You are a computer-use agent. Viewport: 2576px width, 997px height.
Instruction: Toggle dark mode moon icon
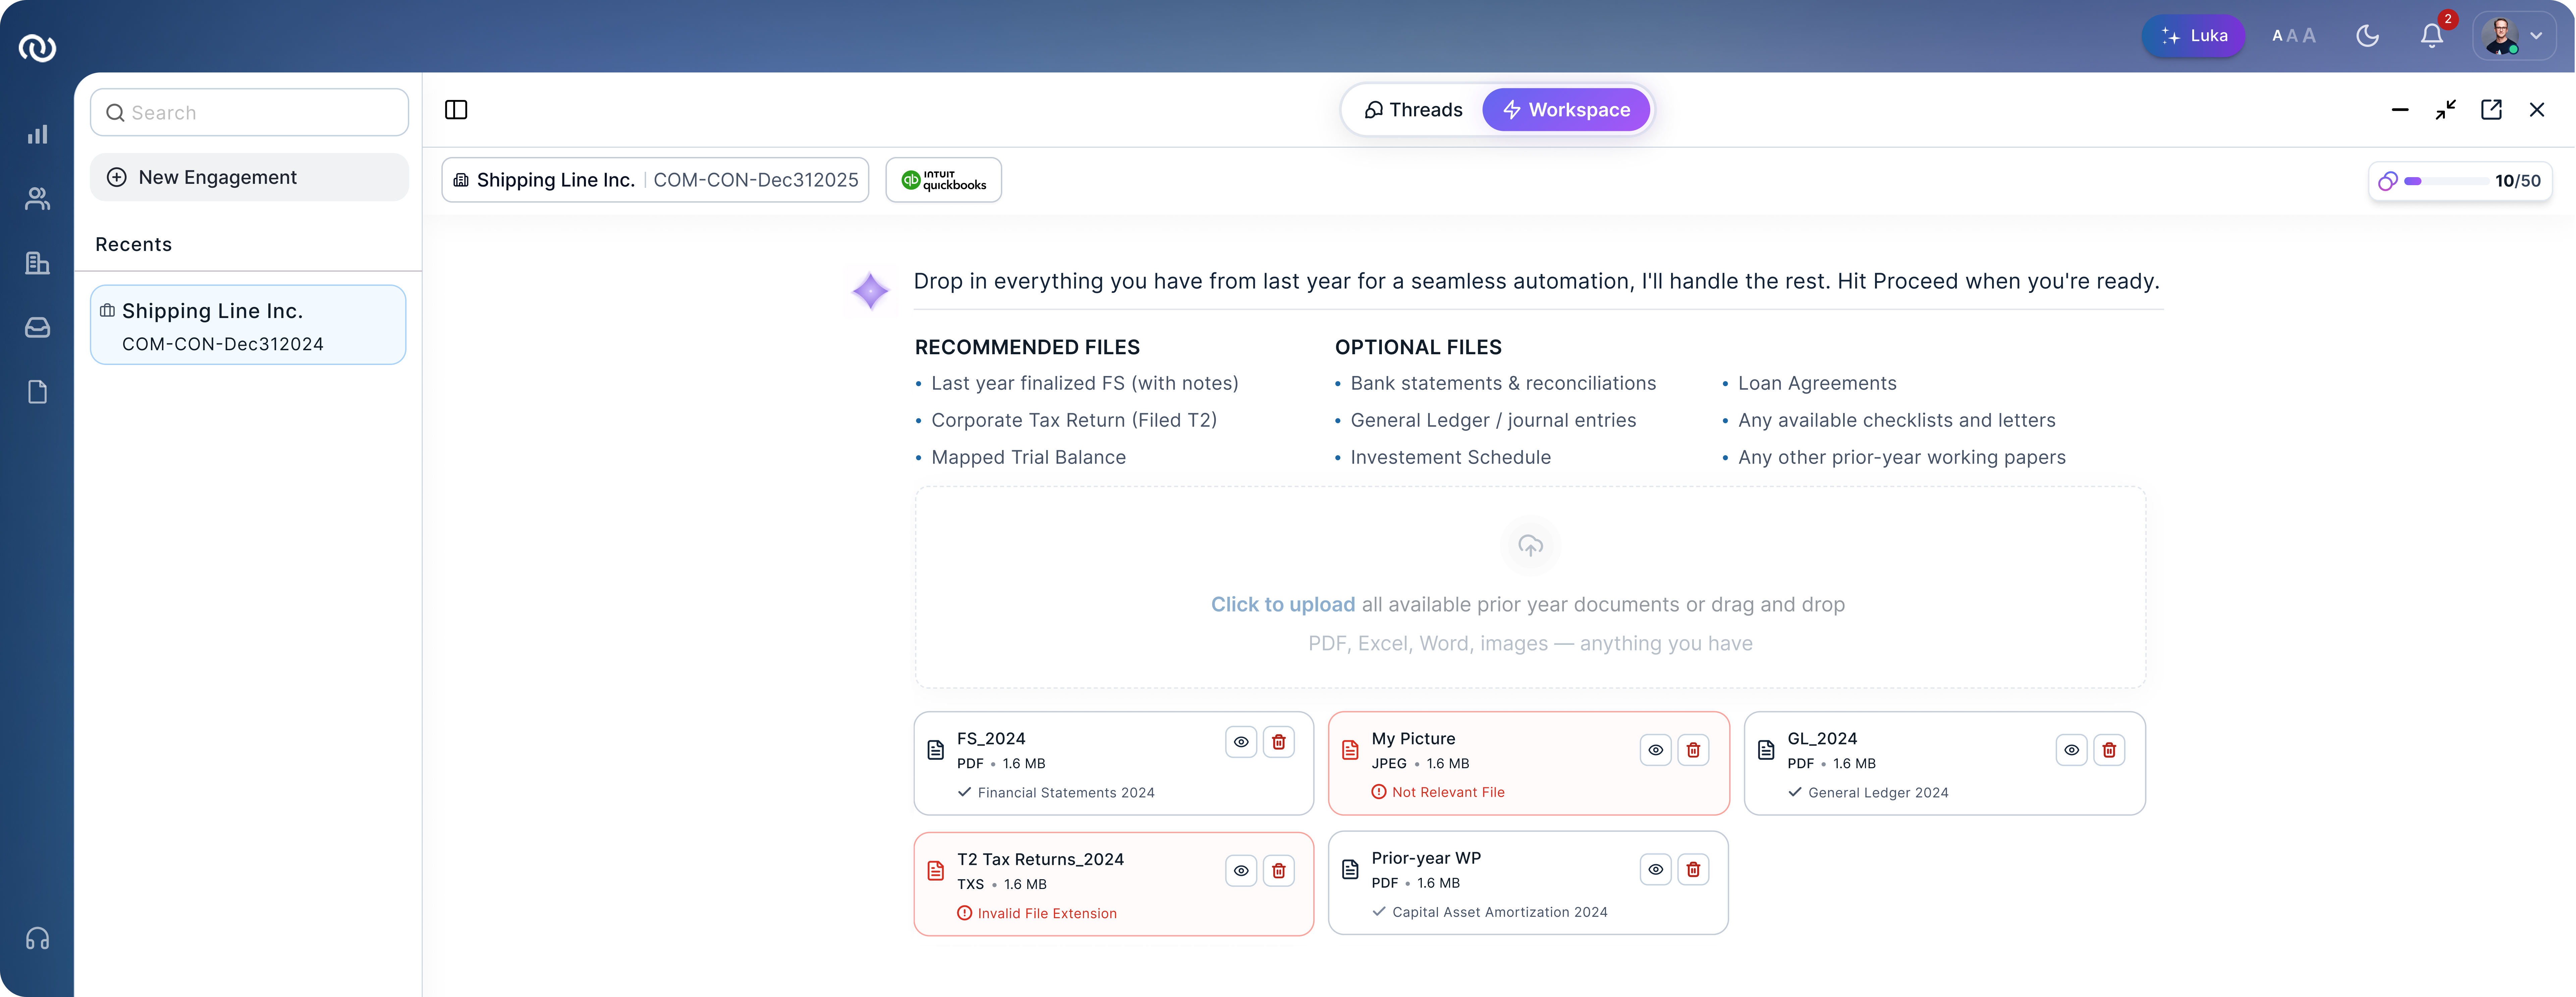point(2367,36)
